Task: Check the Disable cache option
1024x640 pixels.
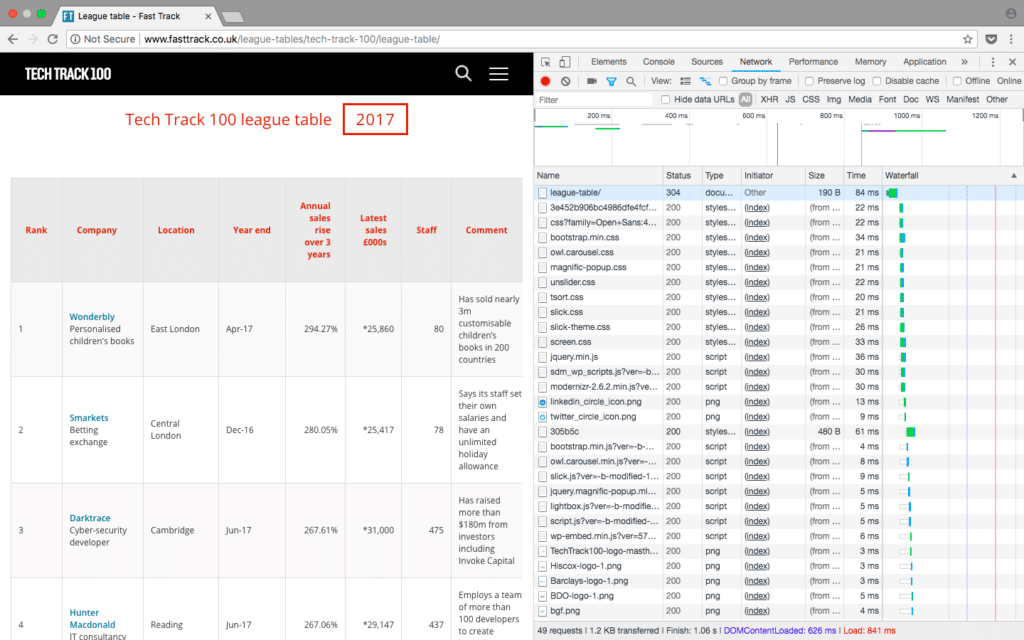Action: [x=877, y=81]
